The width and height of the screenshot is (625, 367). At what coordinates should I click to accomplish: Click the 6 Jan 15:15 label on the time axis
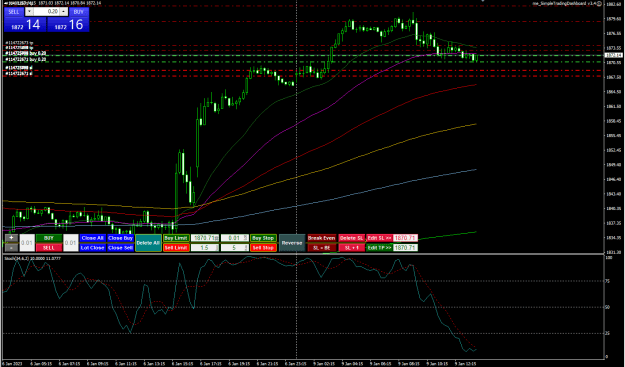pyautogui.click(x=183, y=364)
